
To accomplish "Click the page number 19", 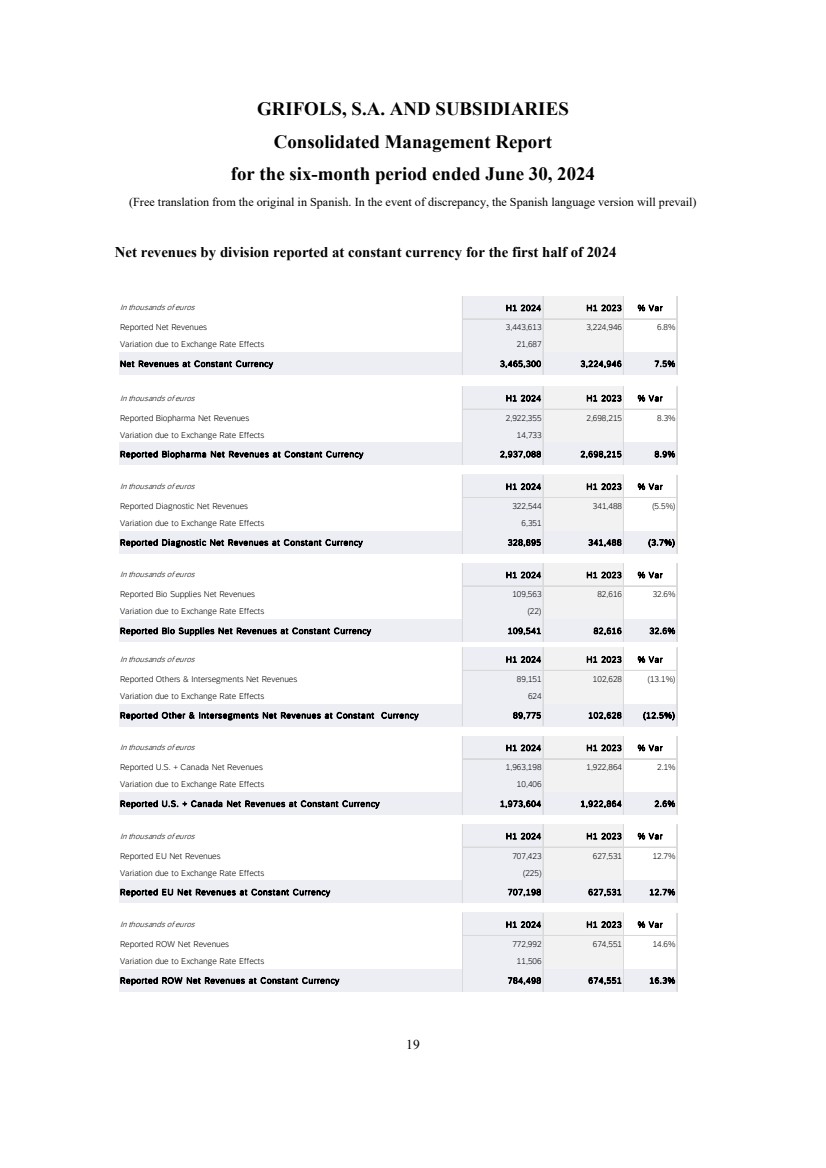I will (x=413, y=1045).
